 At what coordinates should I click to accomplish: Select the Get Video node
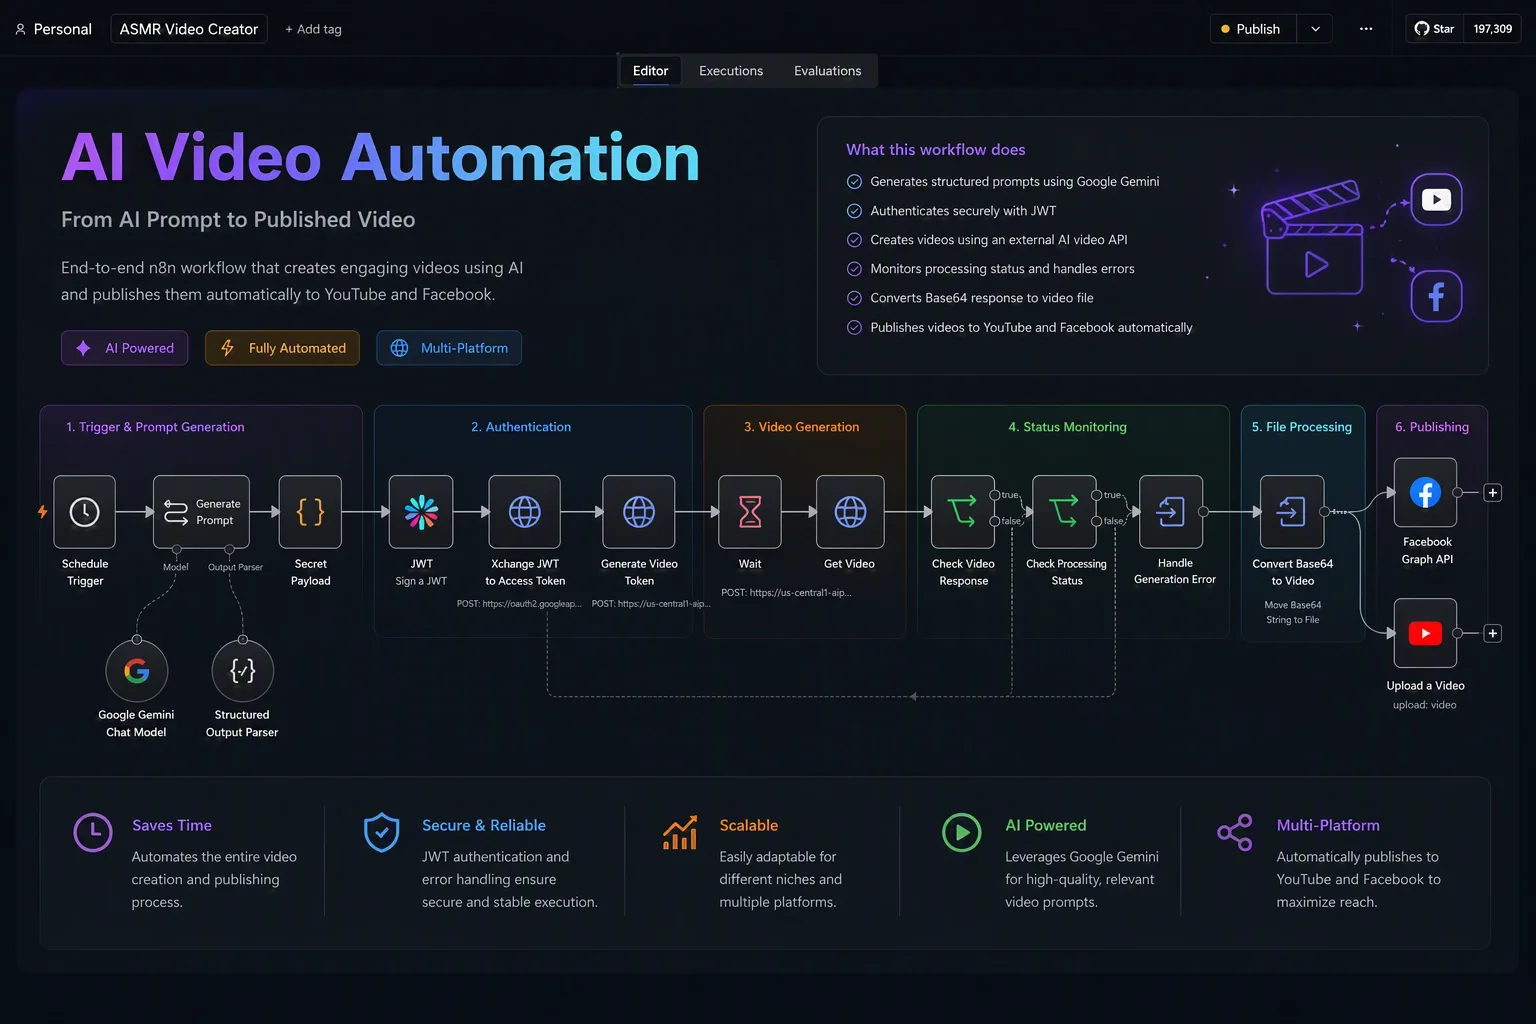coord(850,512)
